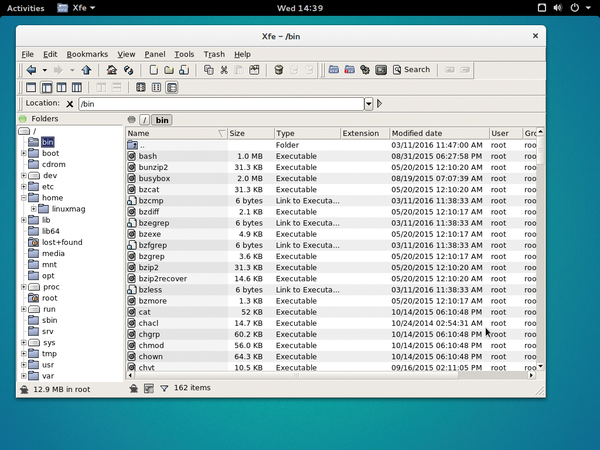Screen dimensions: 600x450
Task: Toggle detailed list view
Action: pos(172,88)
